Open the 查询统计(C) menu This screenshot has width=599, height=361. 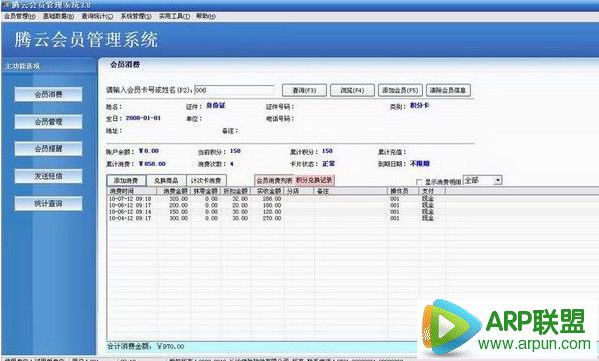coord(97,16)
